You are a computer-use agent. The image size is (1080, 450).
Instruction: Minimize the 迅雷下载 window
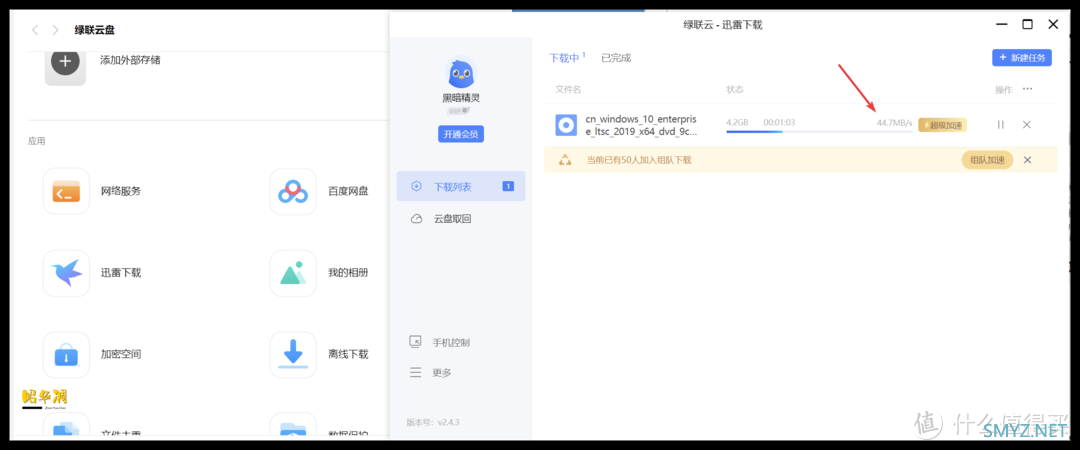[x=1001, y=25]
